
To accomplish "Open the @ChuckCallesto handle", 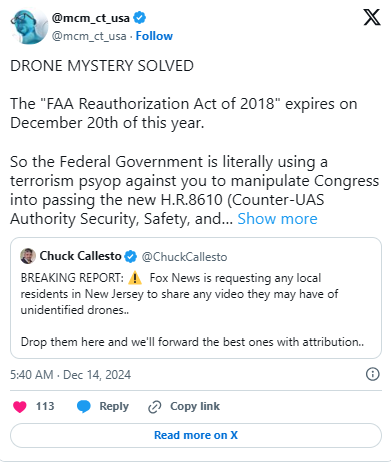I will pos(184,257).
